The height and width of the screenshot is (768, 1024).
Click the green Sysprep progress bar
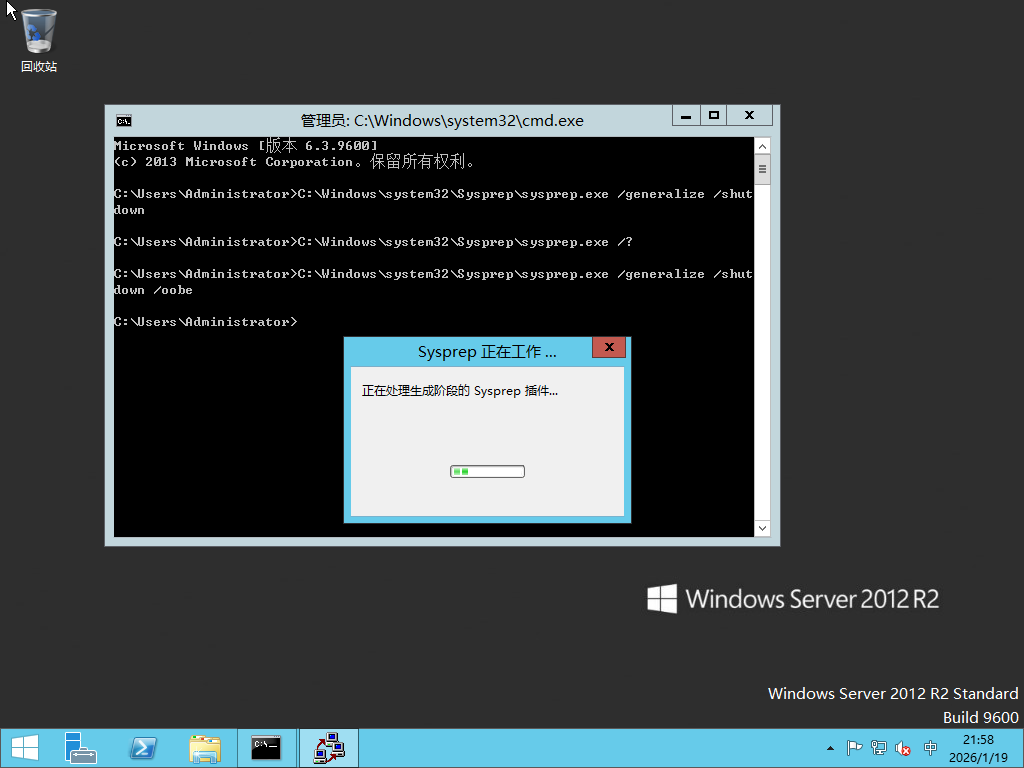[x=487, y=471]
